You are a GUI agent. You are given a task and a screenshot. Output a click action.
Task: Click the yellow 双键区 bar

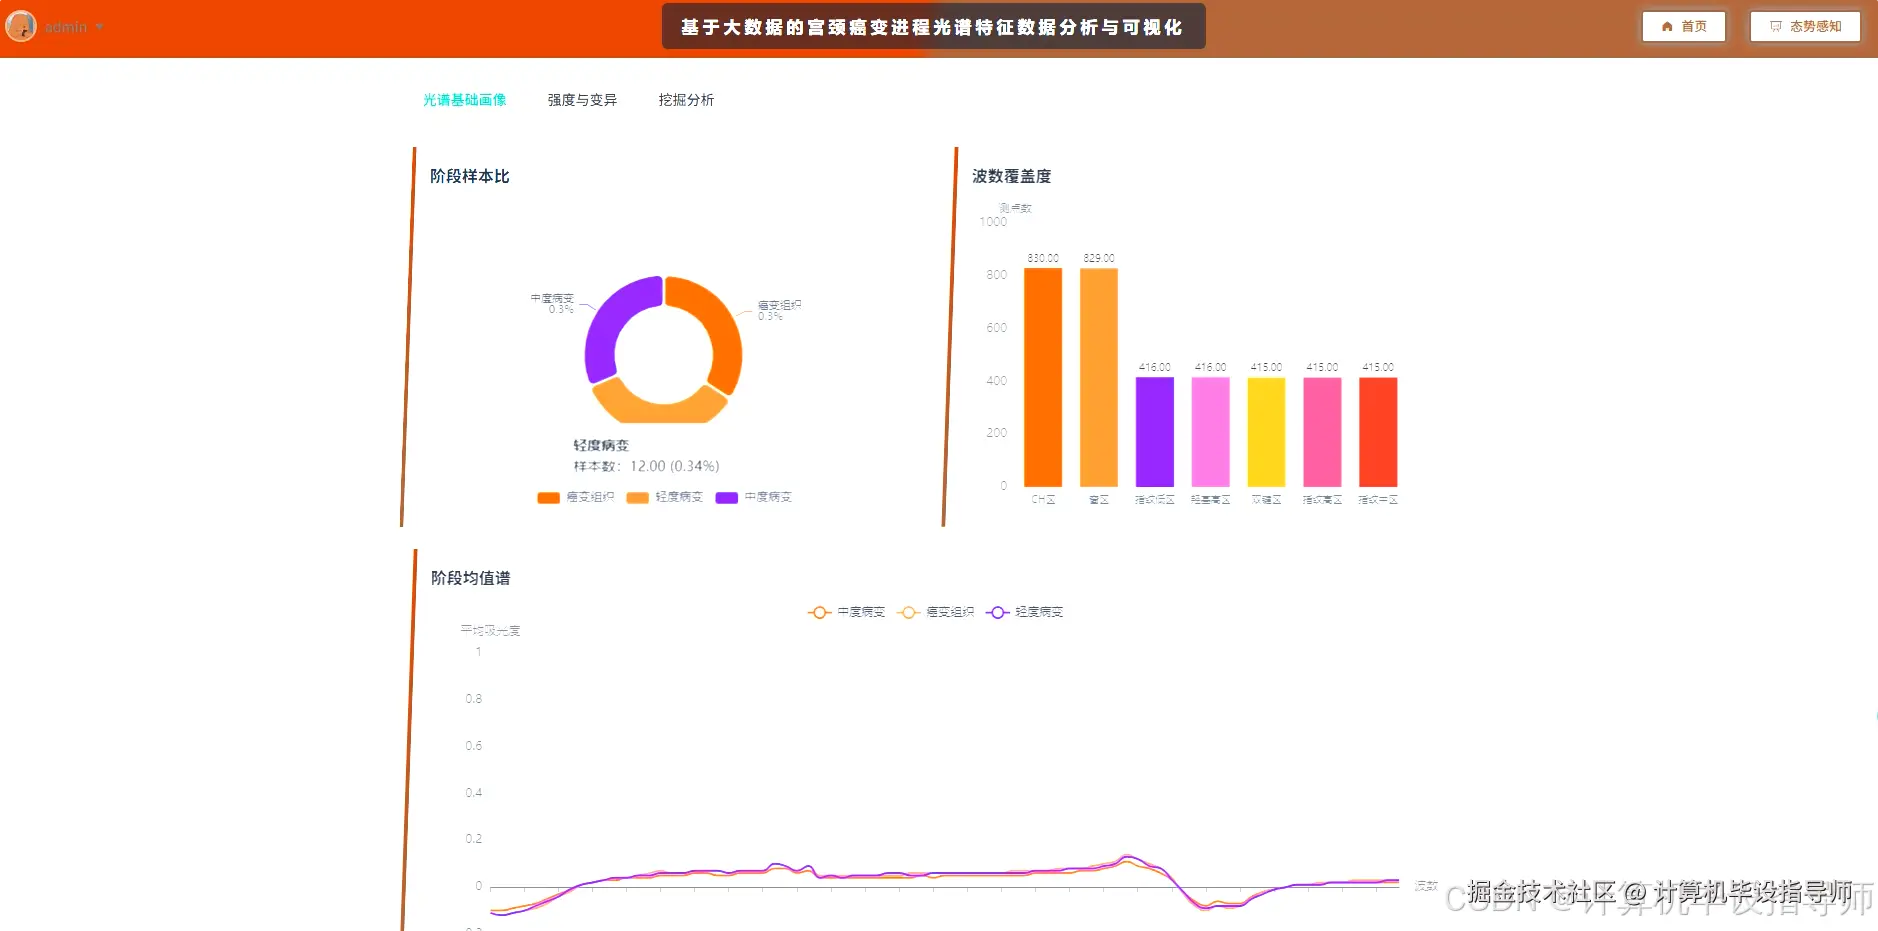(x=1266, y=432)
